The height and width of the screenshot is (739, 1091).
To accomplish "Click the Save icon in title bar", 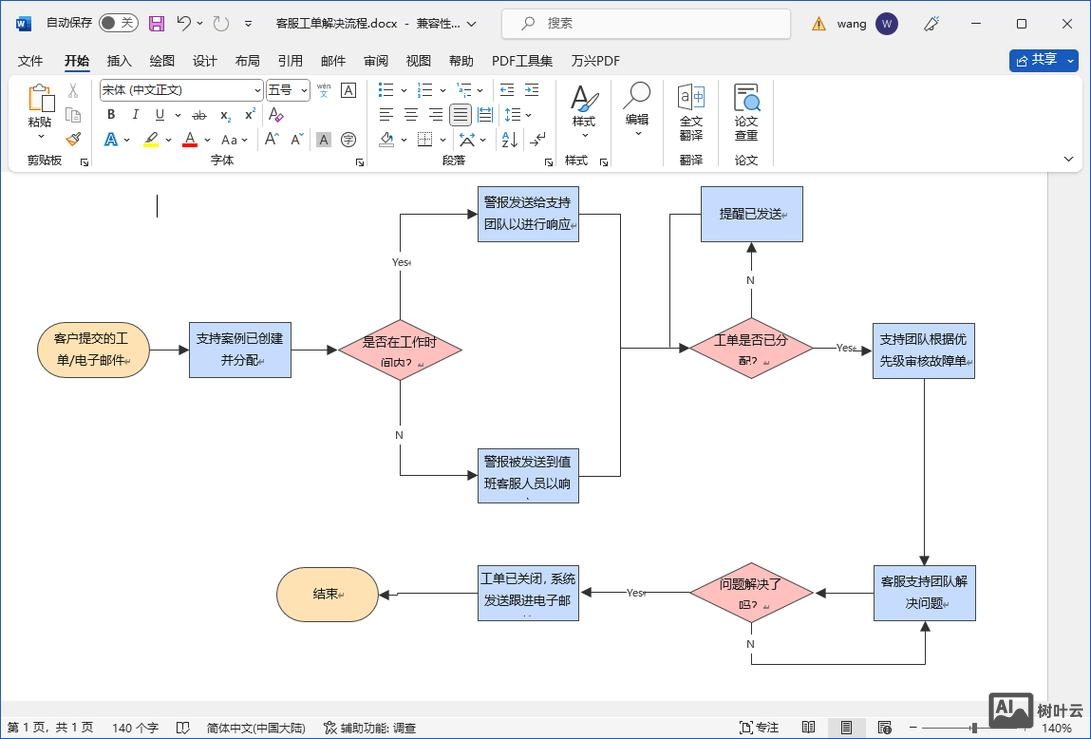I will (156, 23).
